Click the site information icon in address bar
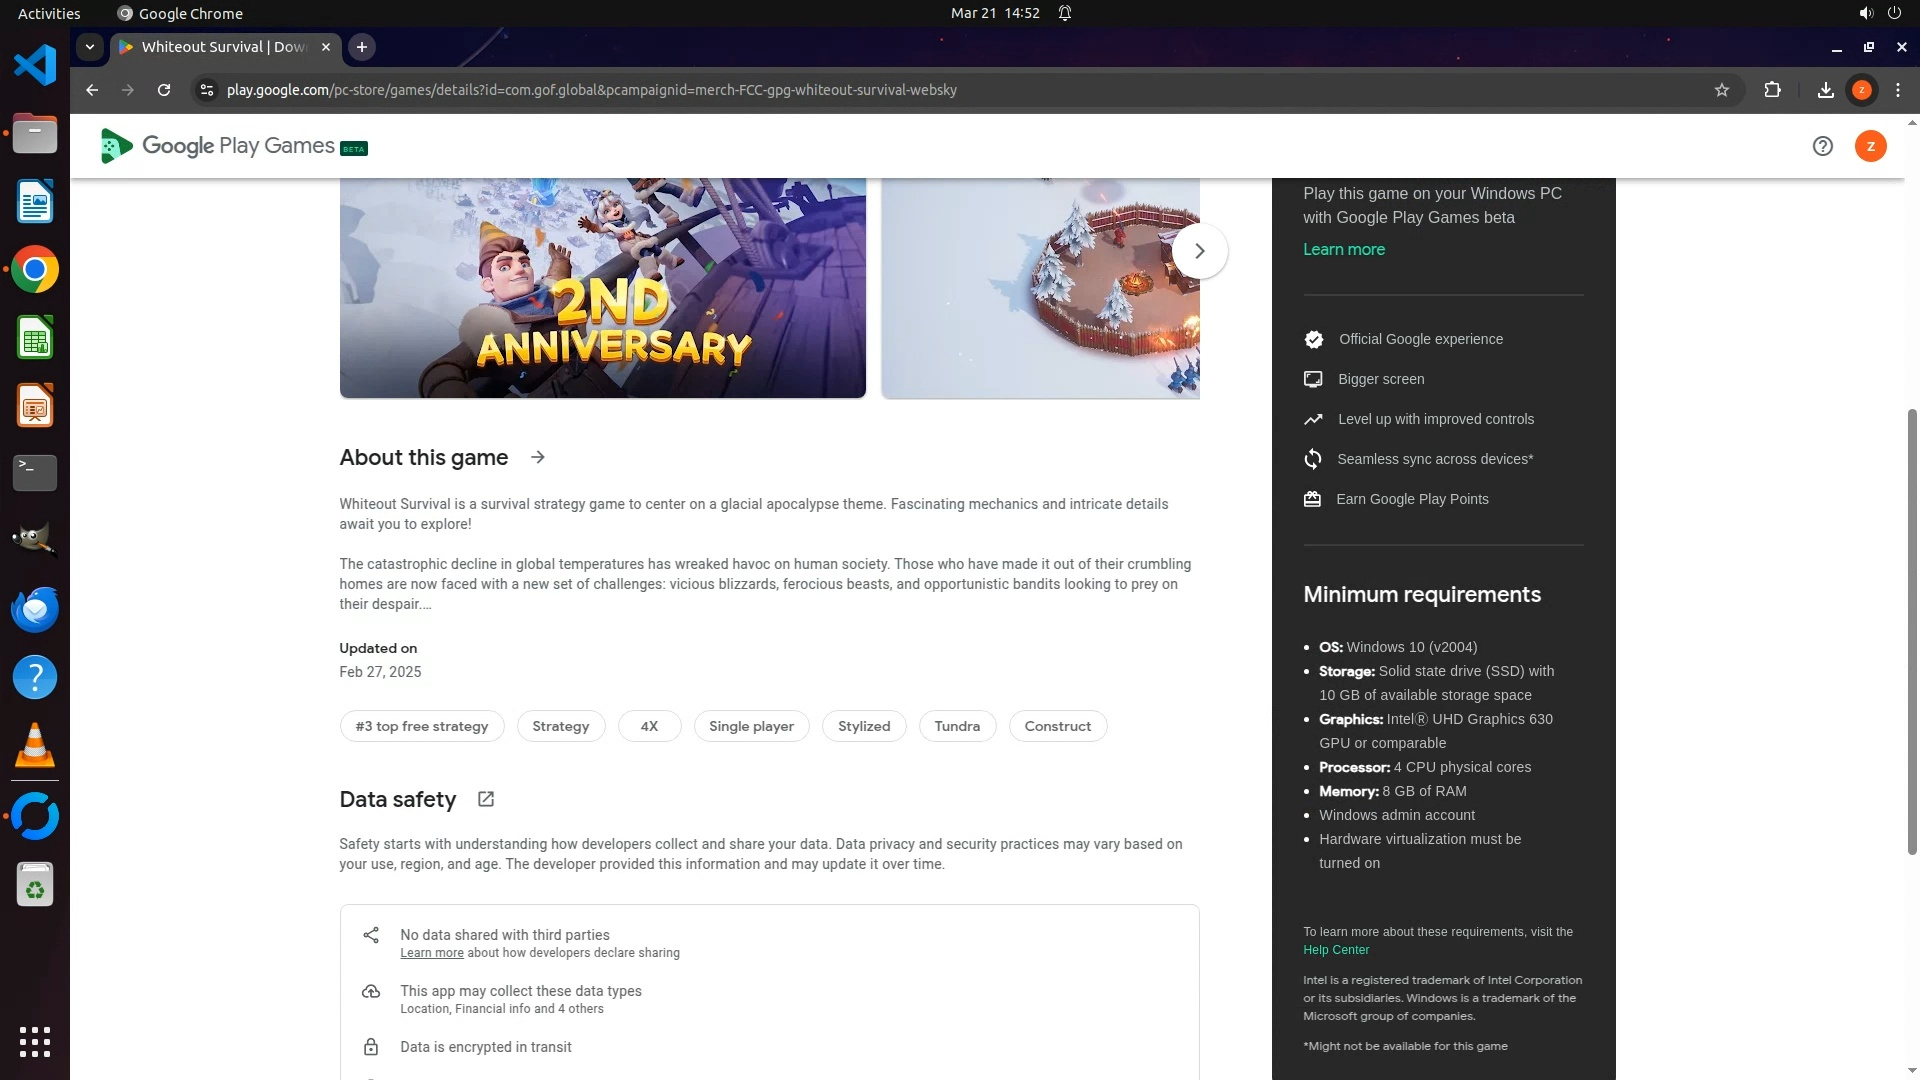 click(206, 90)
